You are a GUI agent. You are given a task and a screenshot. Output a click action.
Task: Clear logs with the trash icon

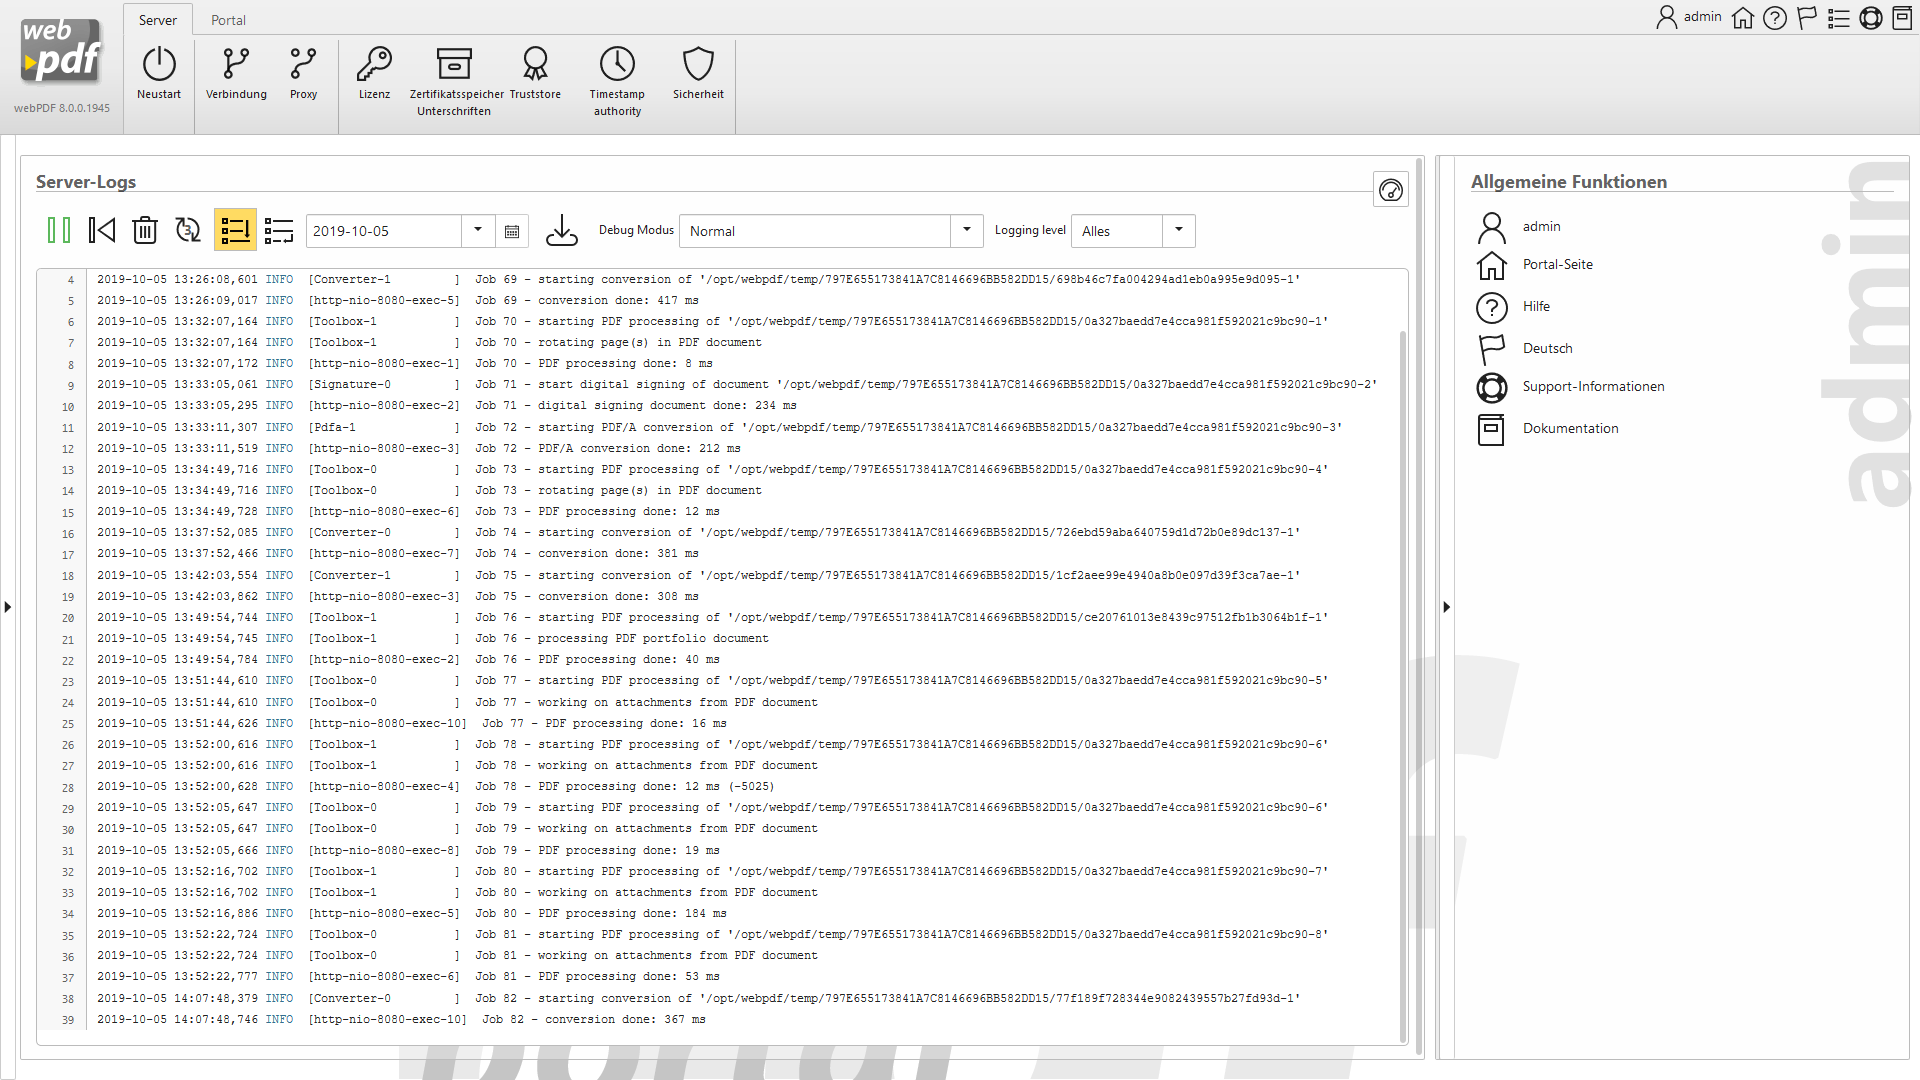(145, 231)
